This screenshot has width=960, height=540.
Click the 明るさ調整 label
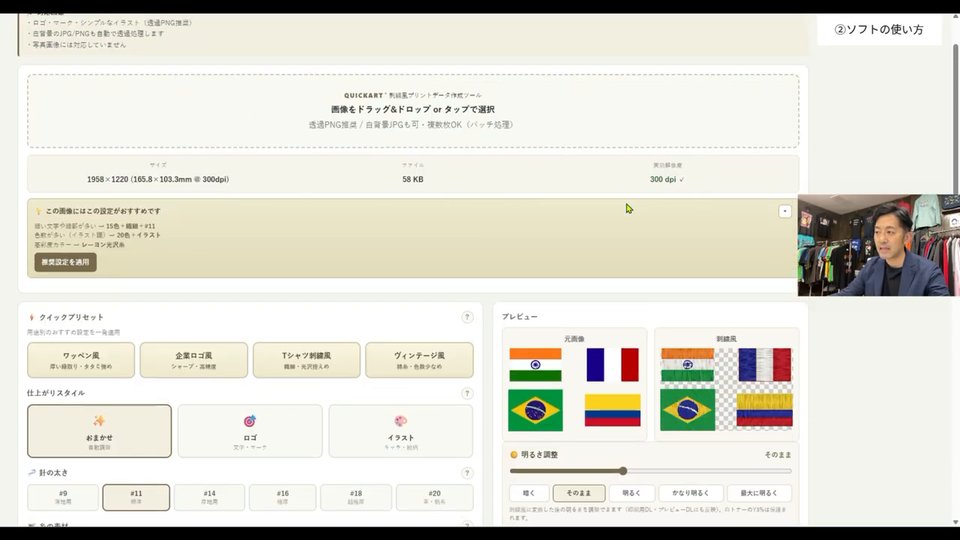(x=539, y=455)
